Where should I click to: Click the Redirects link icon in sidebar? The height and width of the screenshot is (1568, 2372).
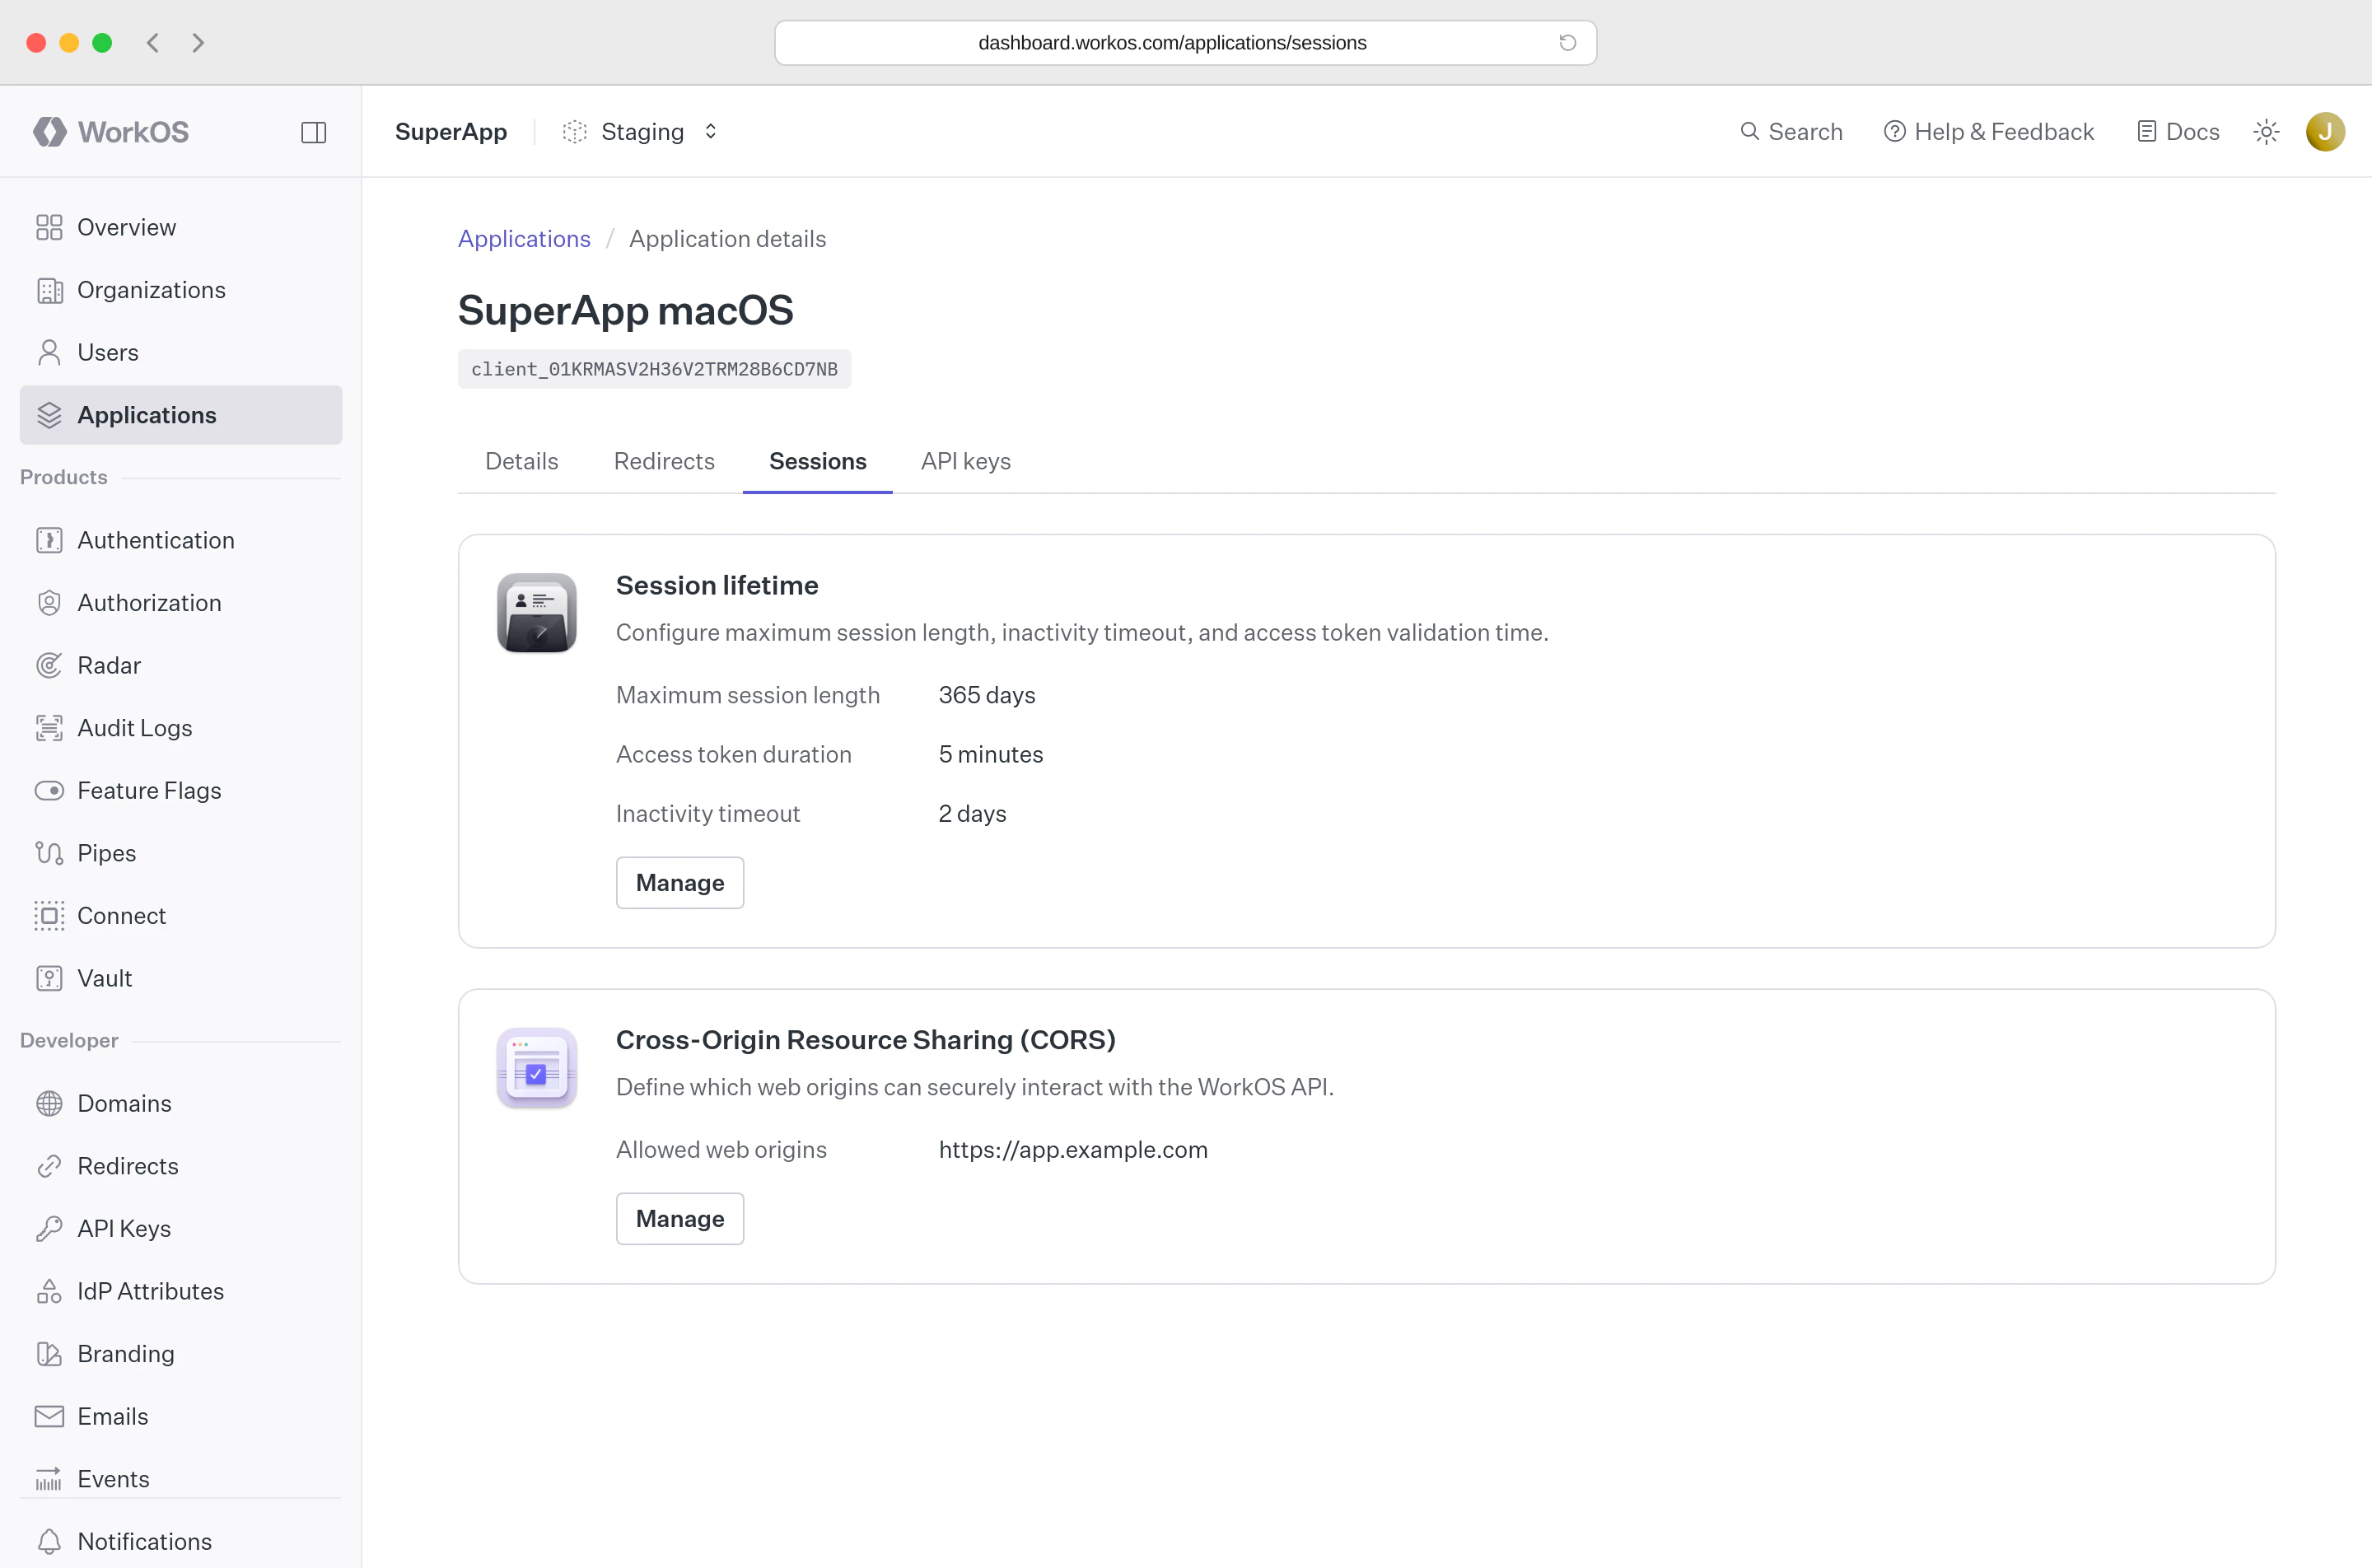tap(49, 1166)
